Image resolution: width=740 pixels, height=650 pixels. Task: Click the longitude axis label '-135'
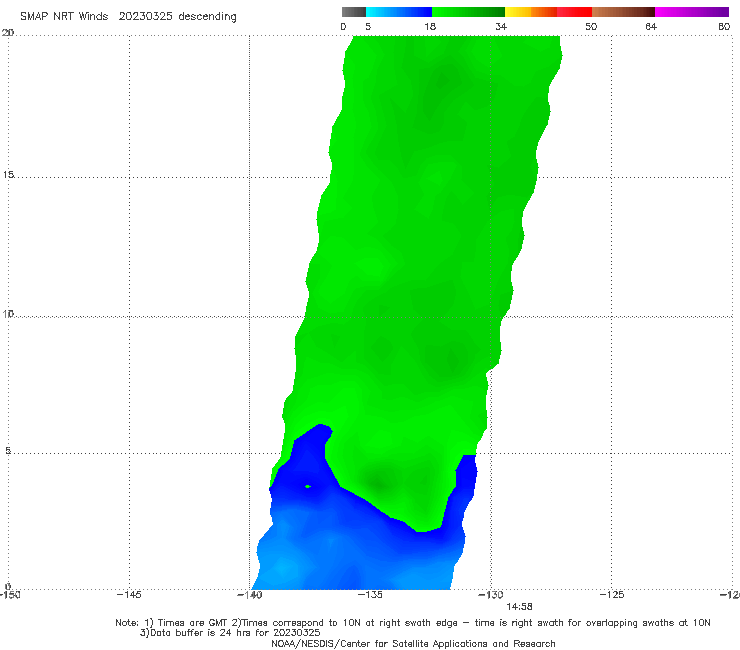(x=370, y=594)
